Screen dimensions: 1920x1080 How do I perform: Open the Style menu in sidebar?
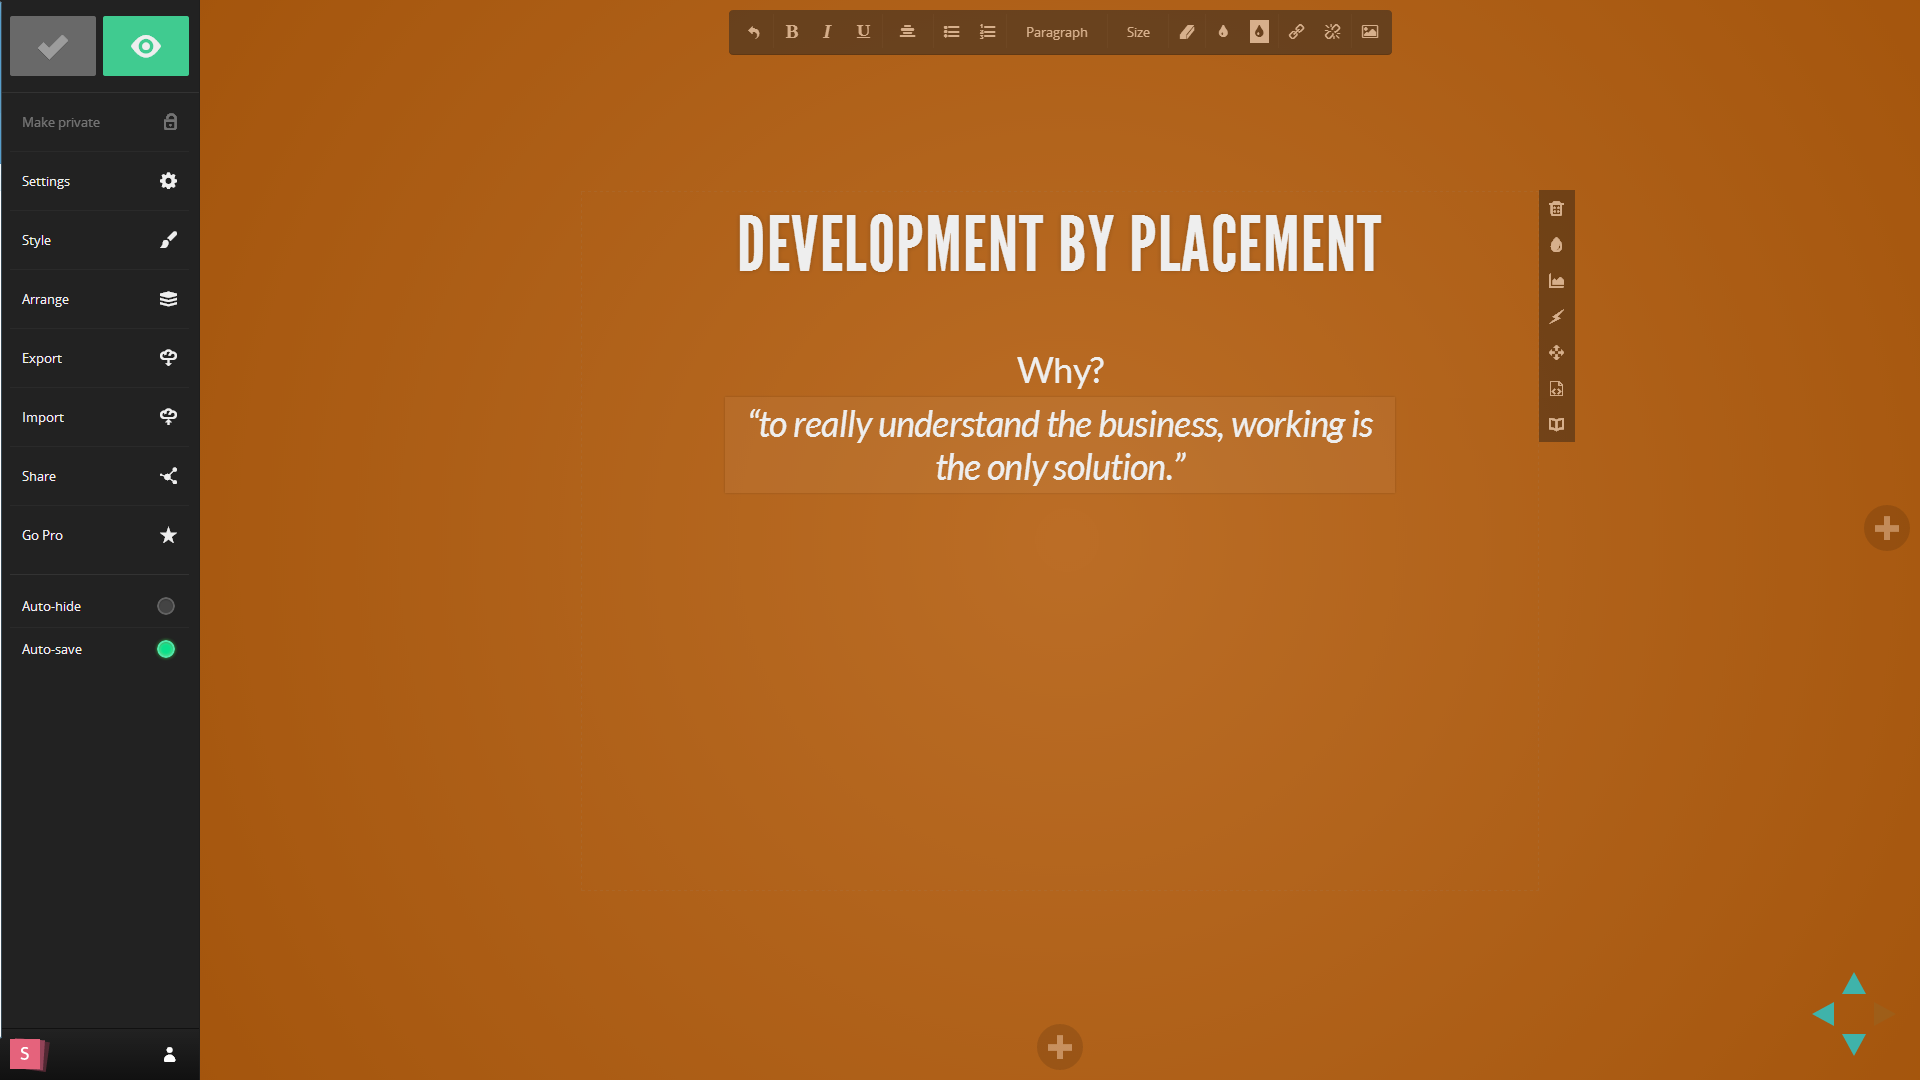99,240
